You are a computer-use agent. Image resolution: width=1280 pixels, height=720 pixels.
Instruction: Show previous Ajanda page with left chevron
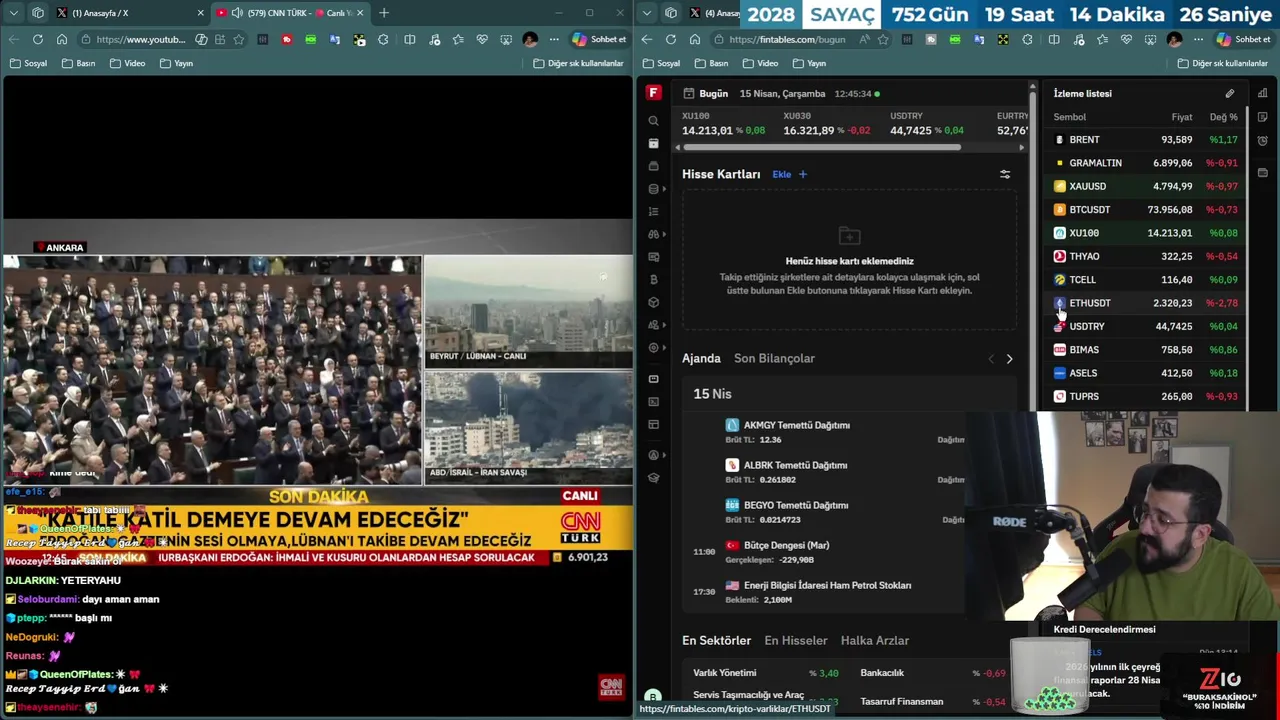(991, 359)
